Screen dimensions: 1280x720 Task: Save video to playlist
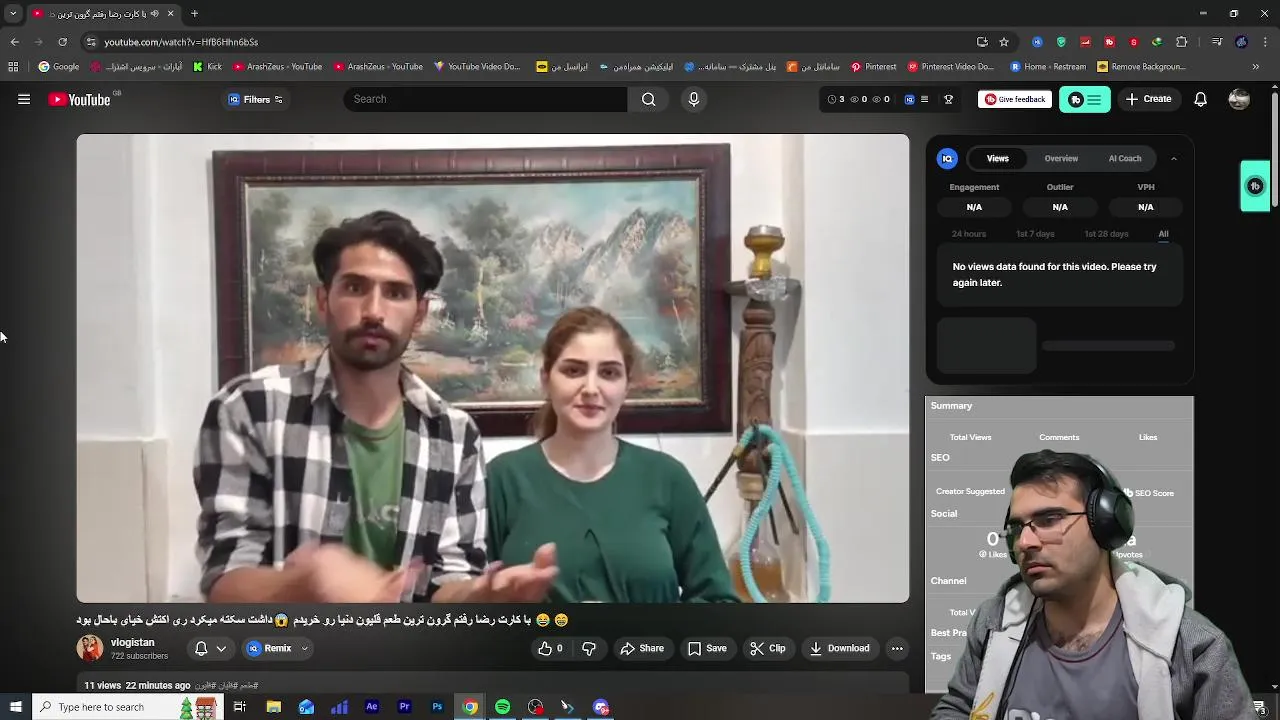[x=707, y=648]
